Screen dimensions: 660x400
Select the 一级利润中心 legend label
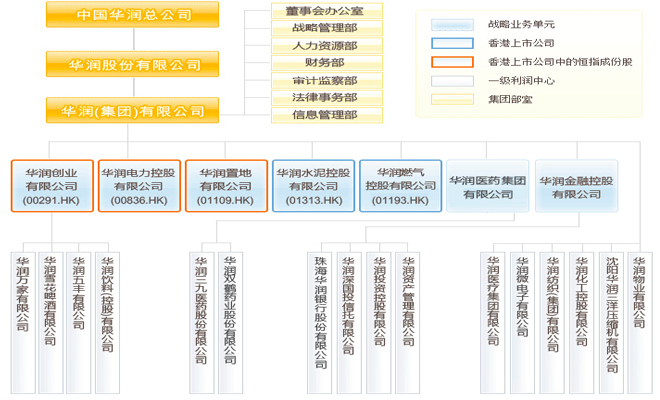point(522,81)
